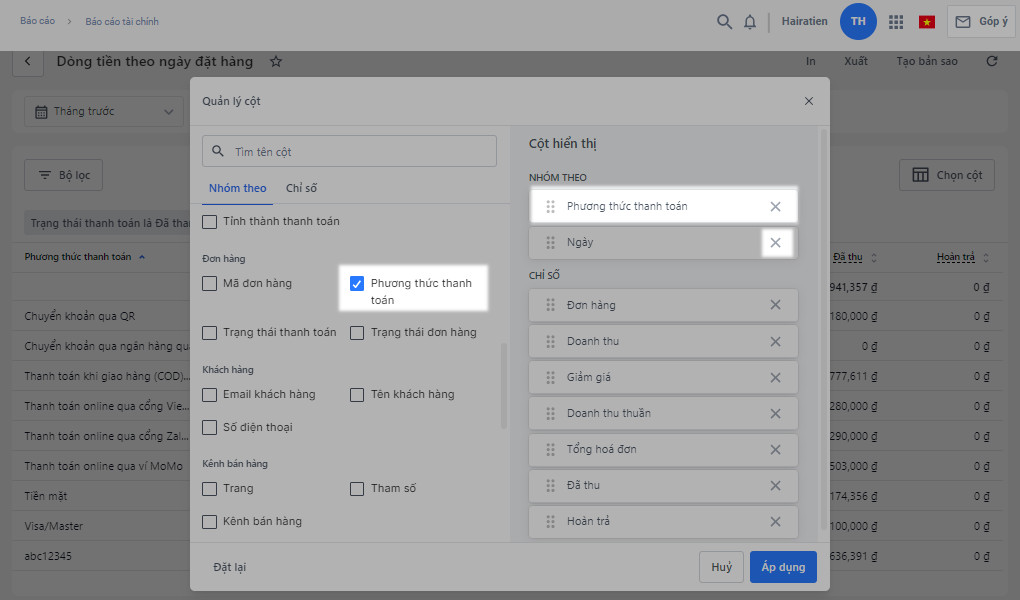This screenshot has height=600, width=1020.
Task: Remove the Hoàn trả metric column
Action: [x=775, y=521]
